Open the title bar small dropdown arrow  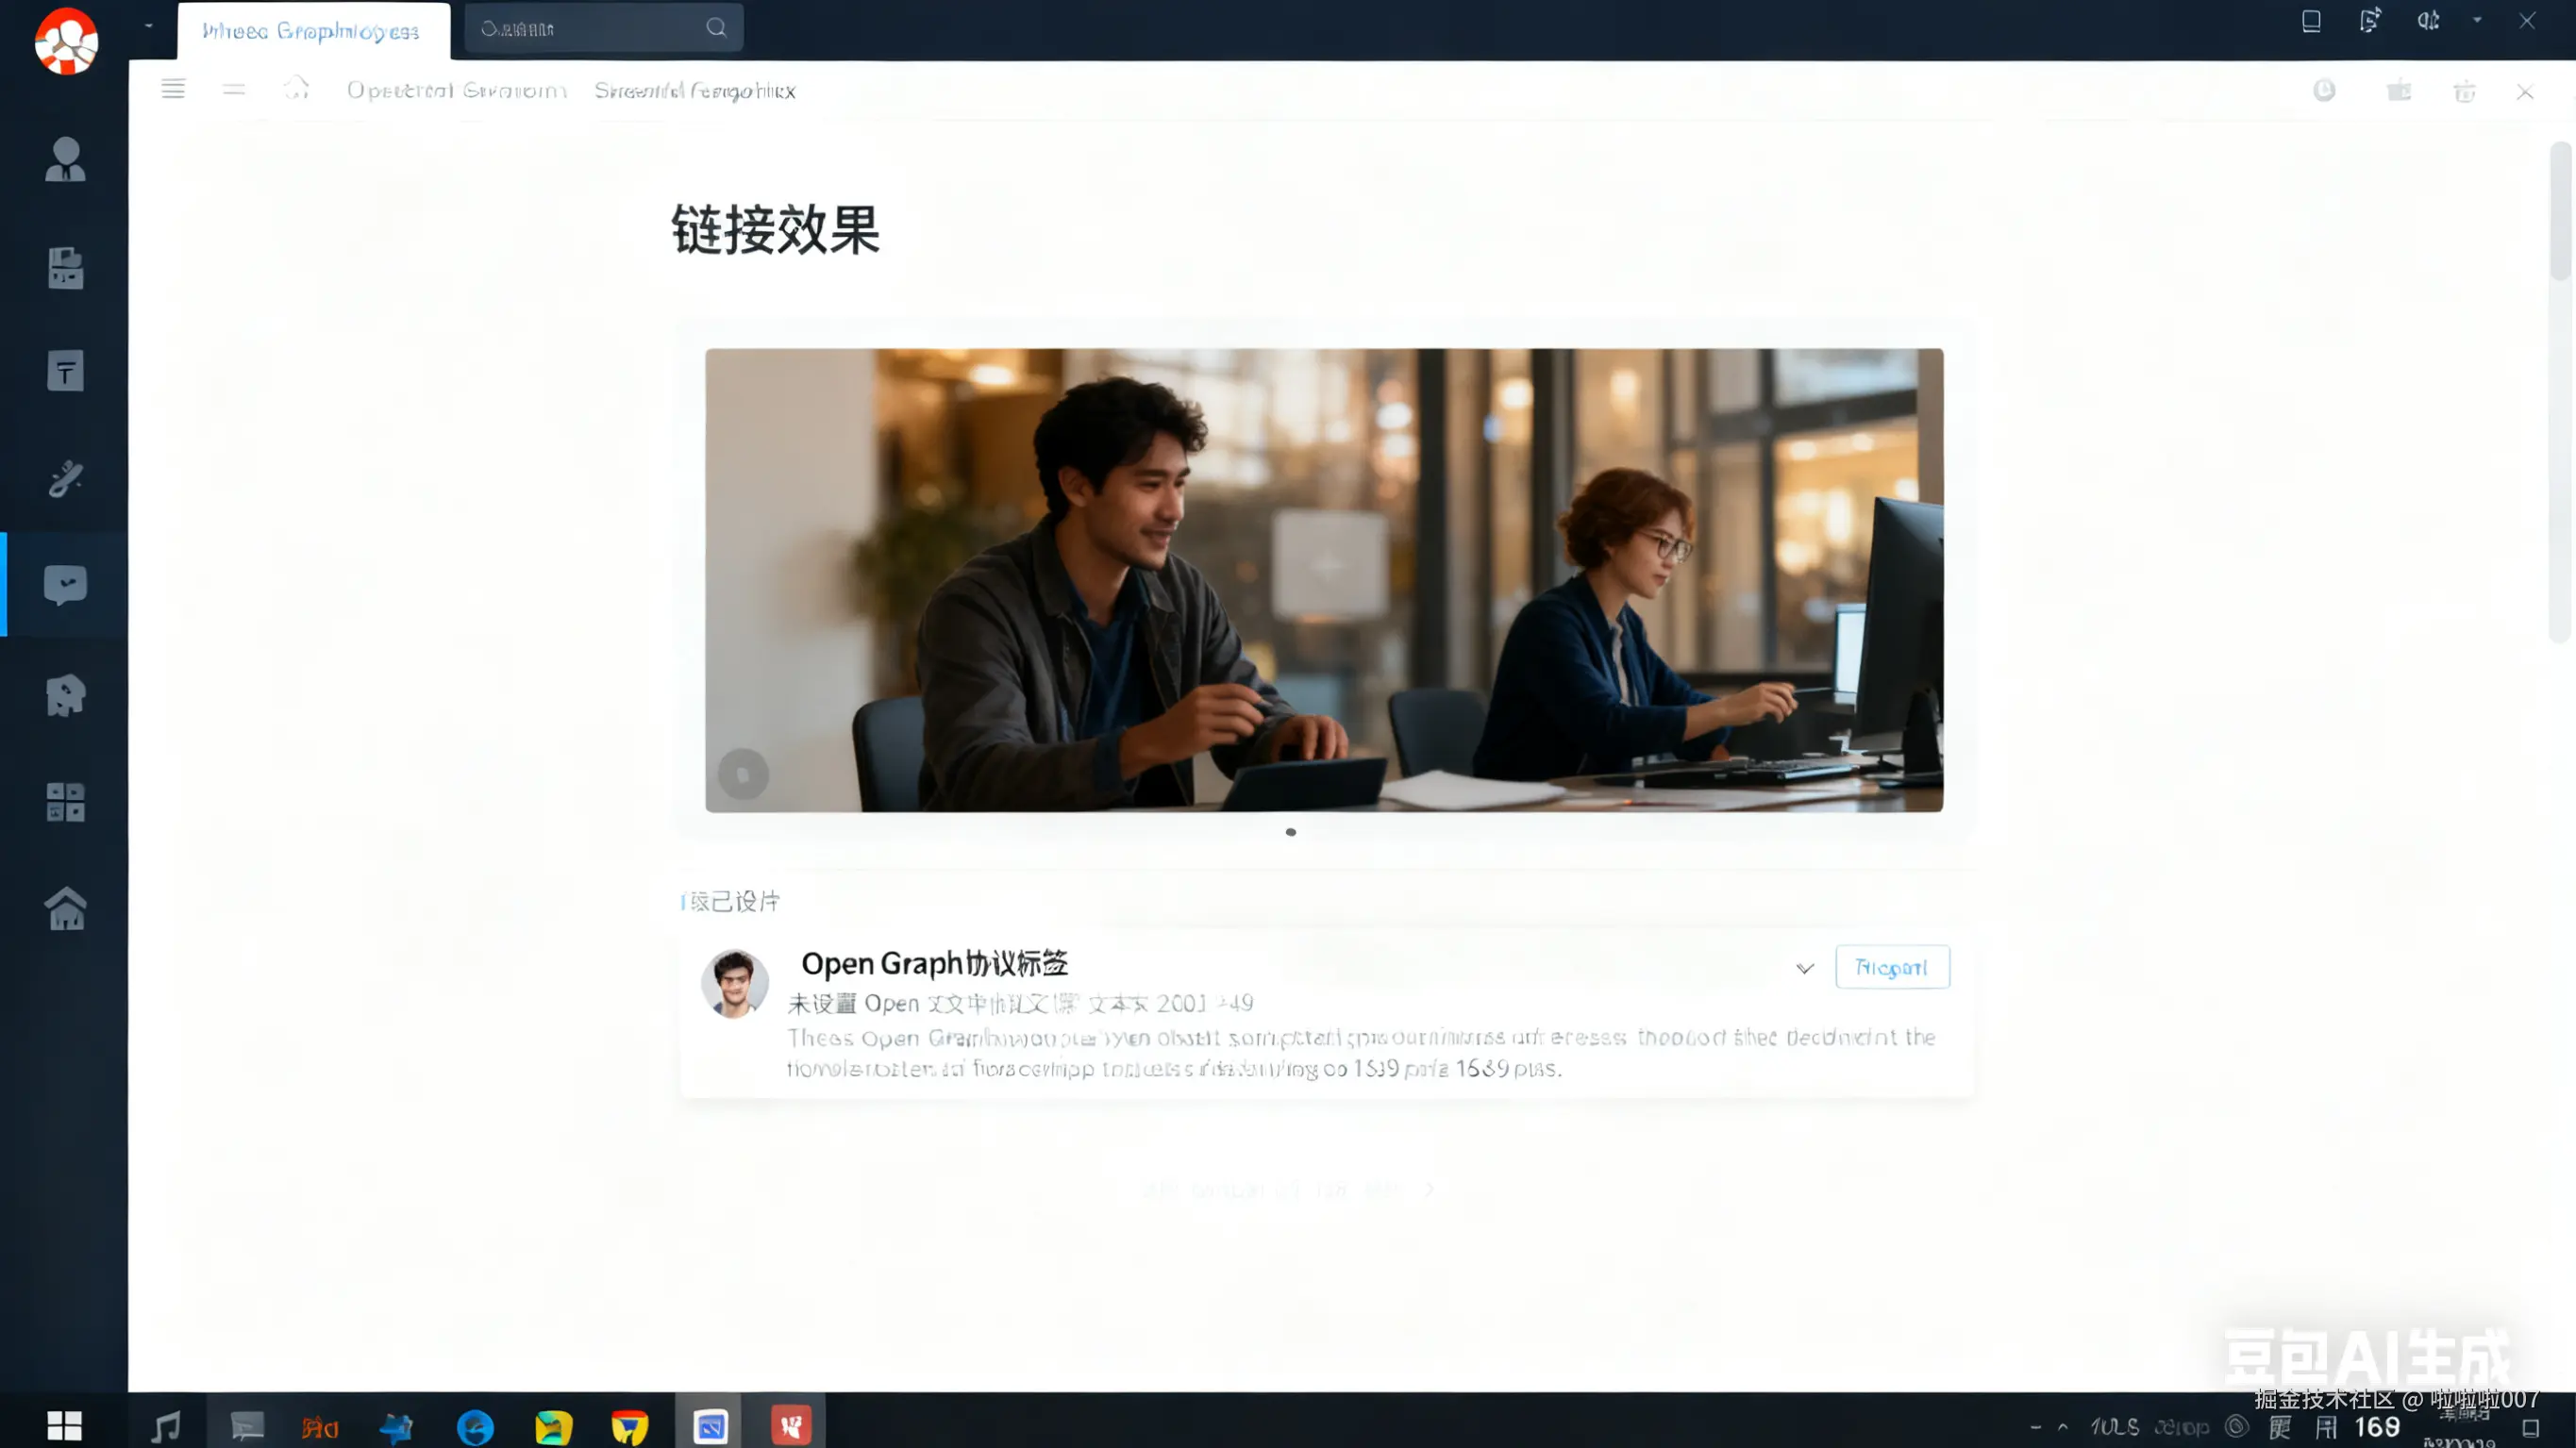pyautogui.click(x=2477, y=20)
